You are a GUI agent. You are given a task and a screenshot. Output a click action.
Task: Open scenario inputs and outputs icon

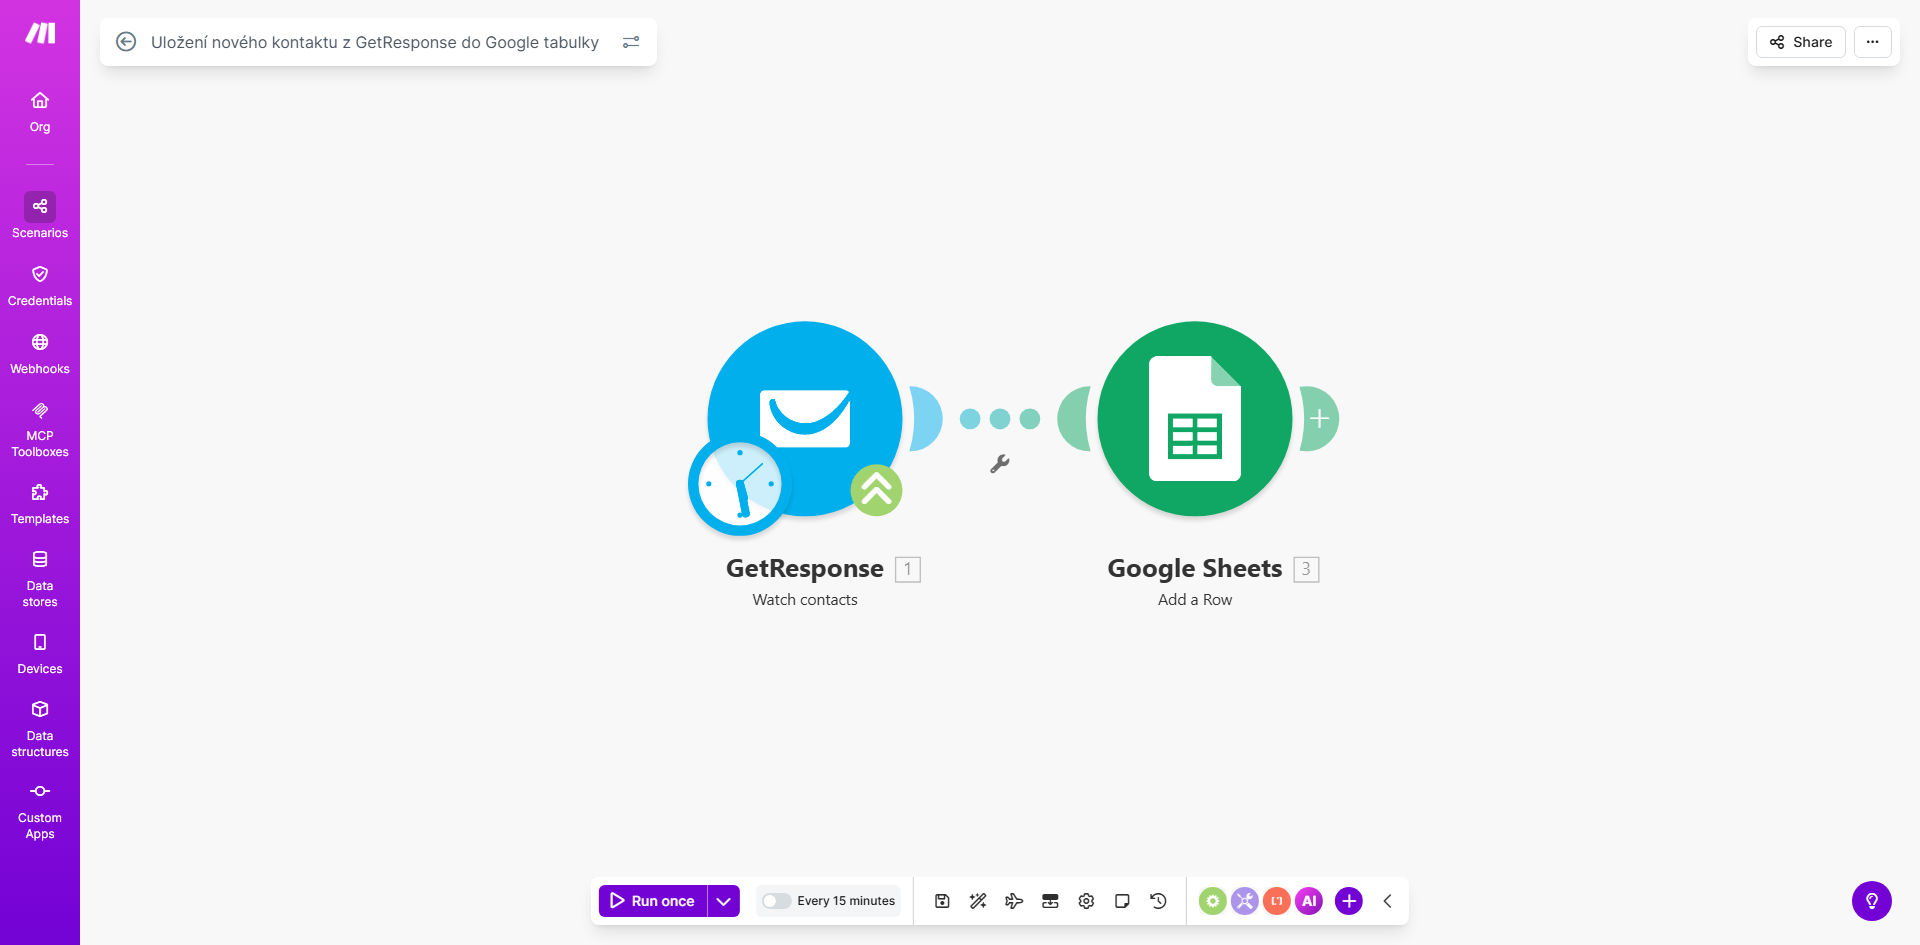1050,901
